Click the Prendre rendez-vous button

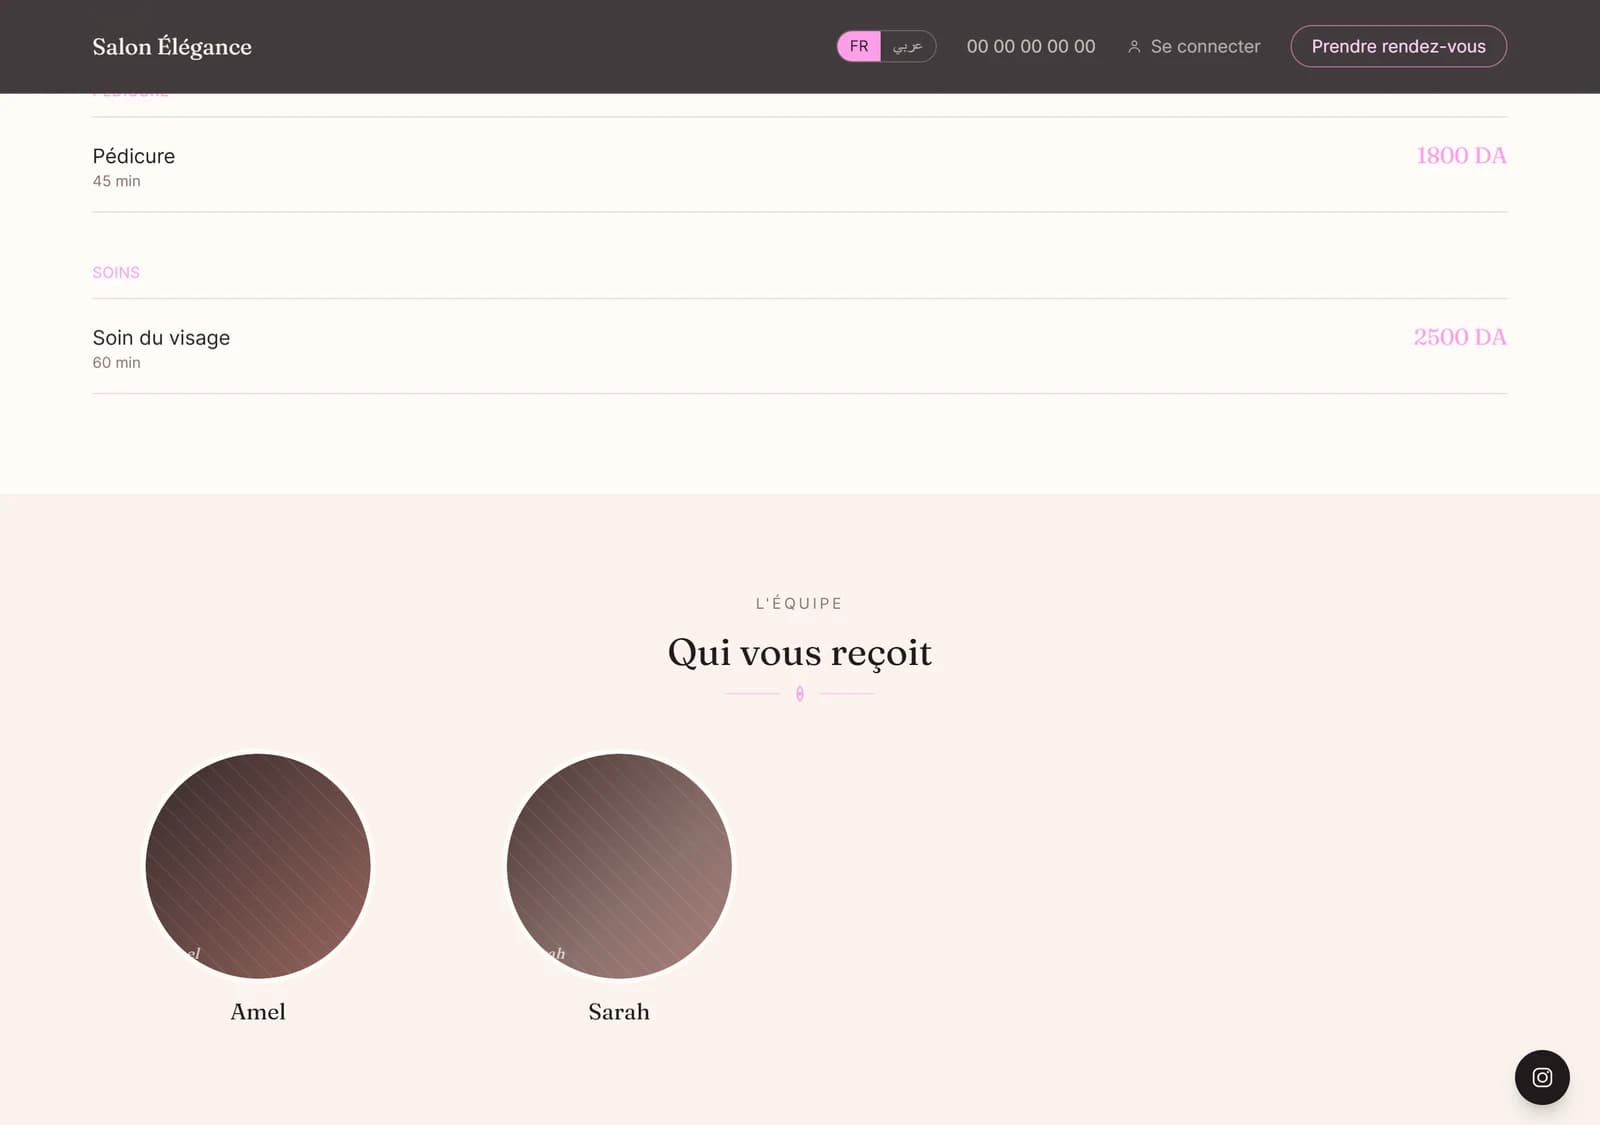pyautogui.click(x=1398, y=46)
